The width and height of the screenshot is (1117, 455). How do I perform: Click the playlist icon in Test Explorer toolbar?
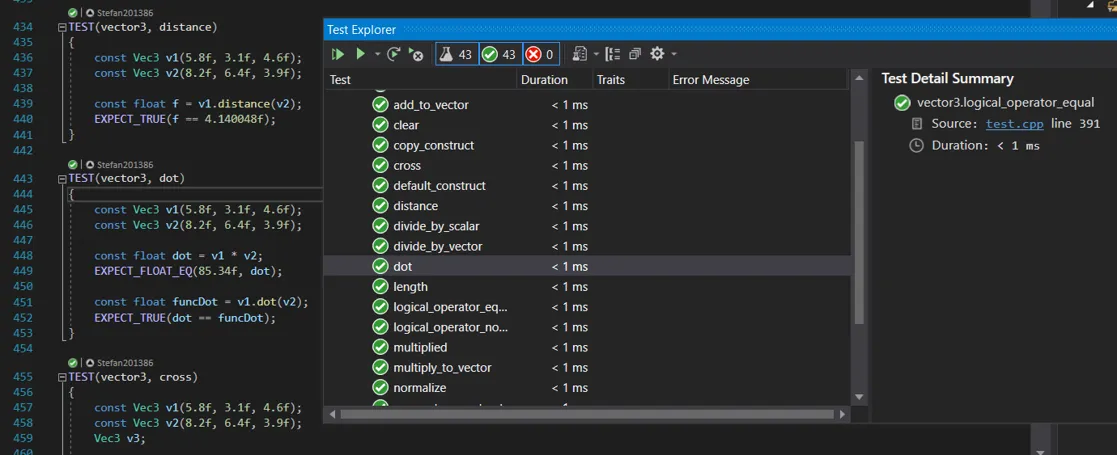pyautogui.click(x=580, y=54)
